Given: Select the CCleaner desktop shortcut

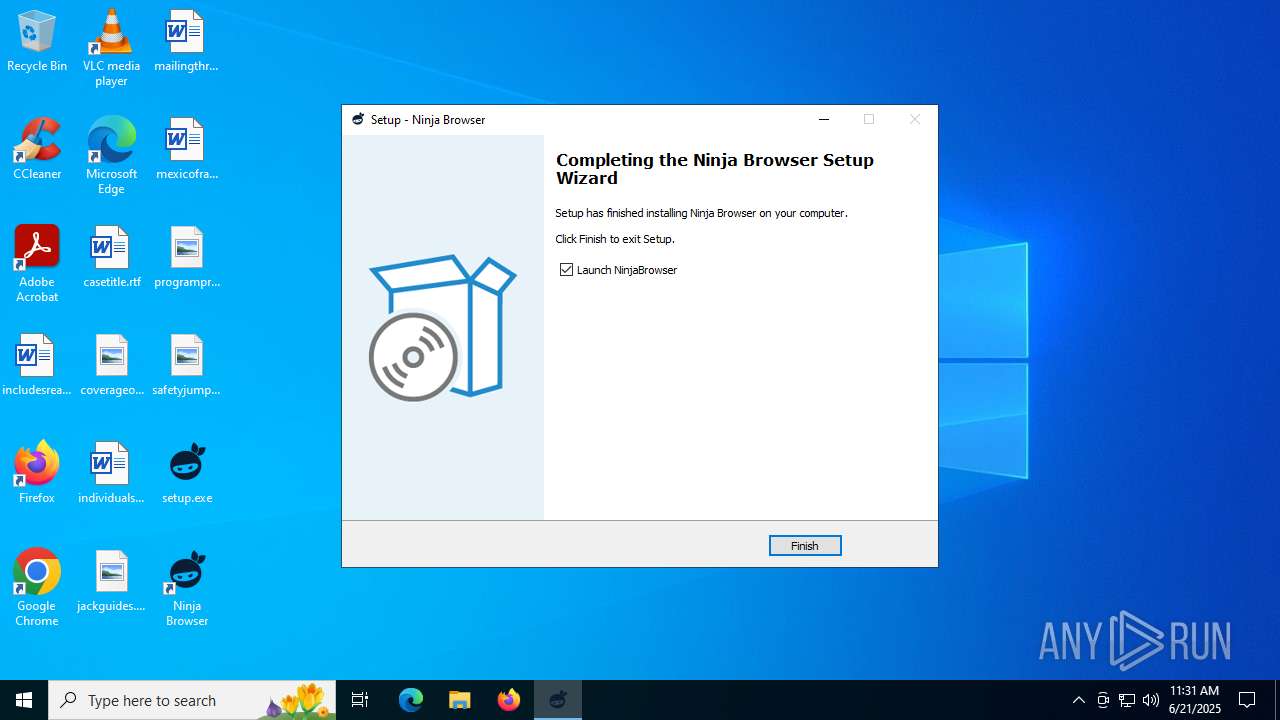Looking at the screenshot, I should 37,149.
